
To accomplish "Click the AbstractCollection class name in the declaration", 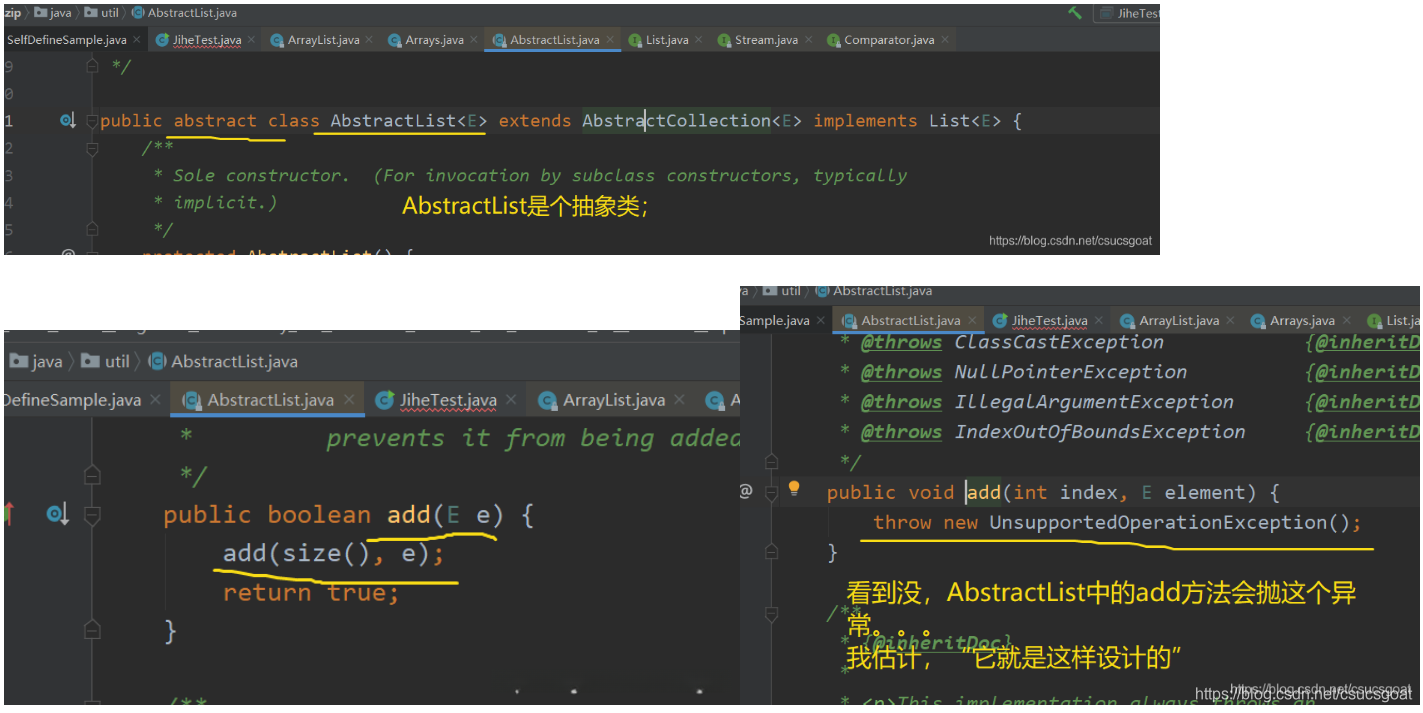I will [676, 121].
